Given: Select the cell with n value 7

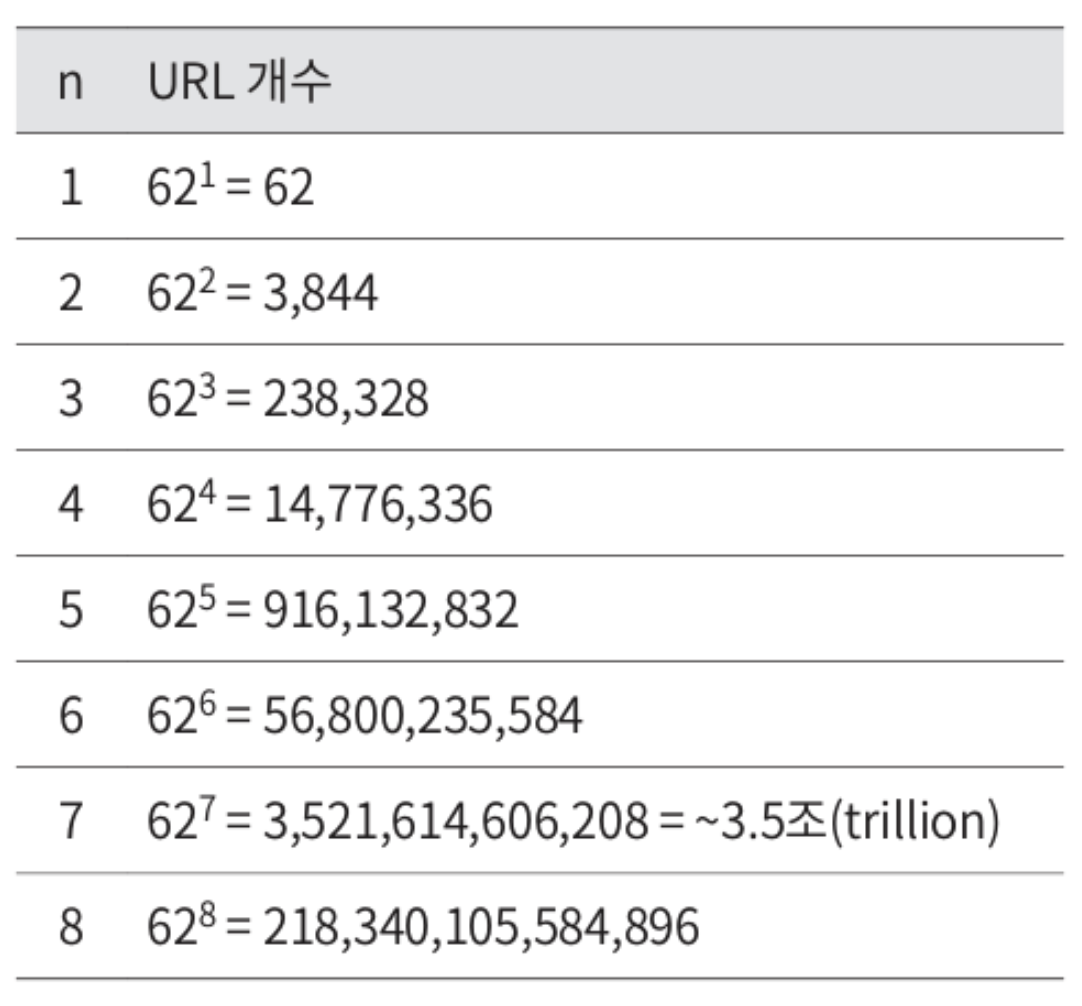Looking at the screenshot, I should click(70, 823).
